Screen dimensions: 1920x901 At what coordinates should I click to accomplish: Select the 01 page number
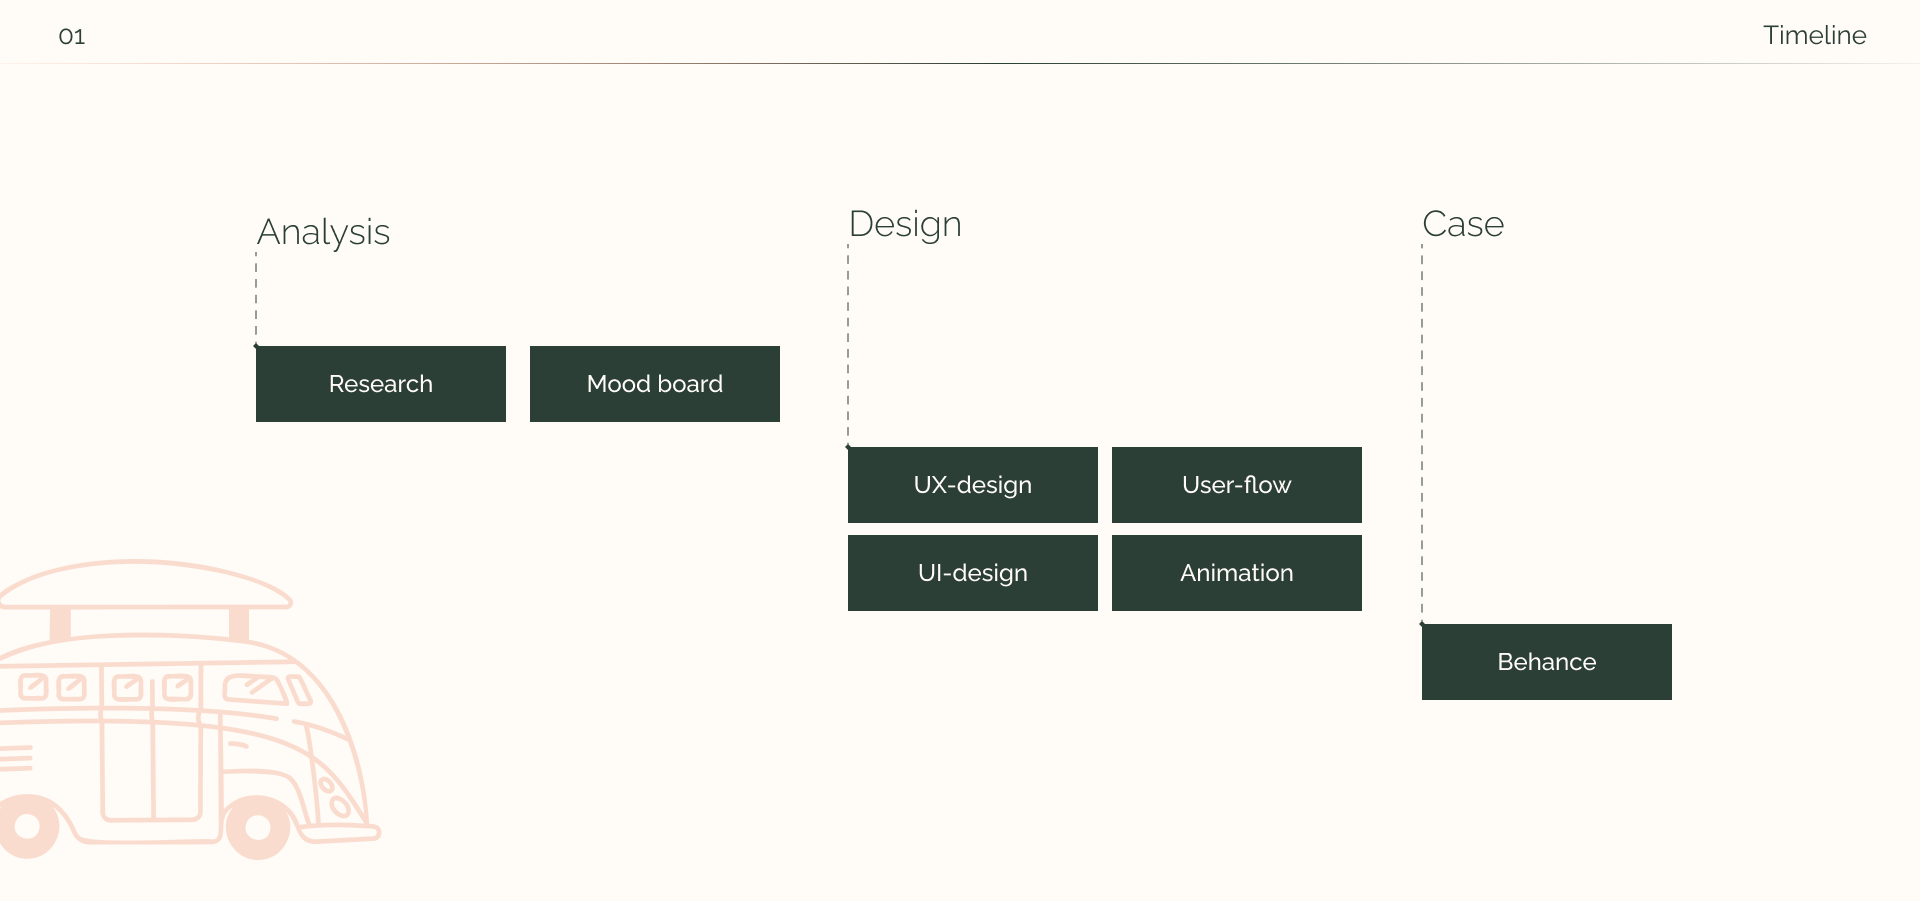pos(72,37)
